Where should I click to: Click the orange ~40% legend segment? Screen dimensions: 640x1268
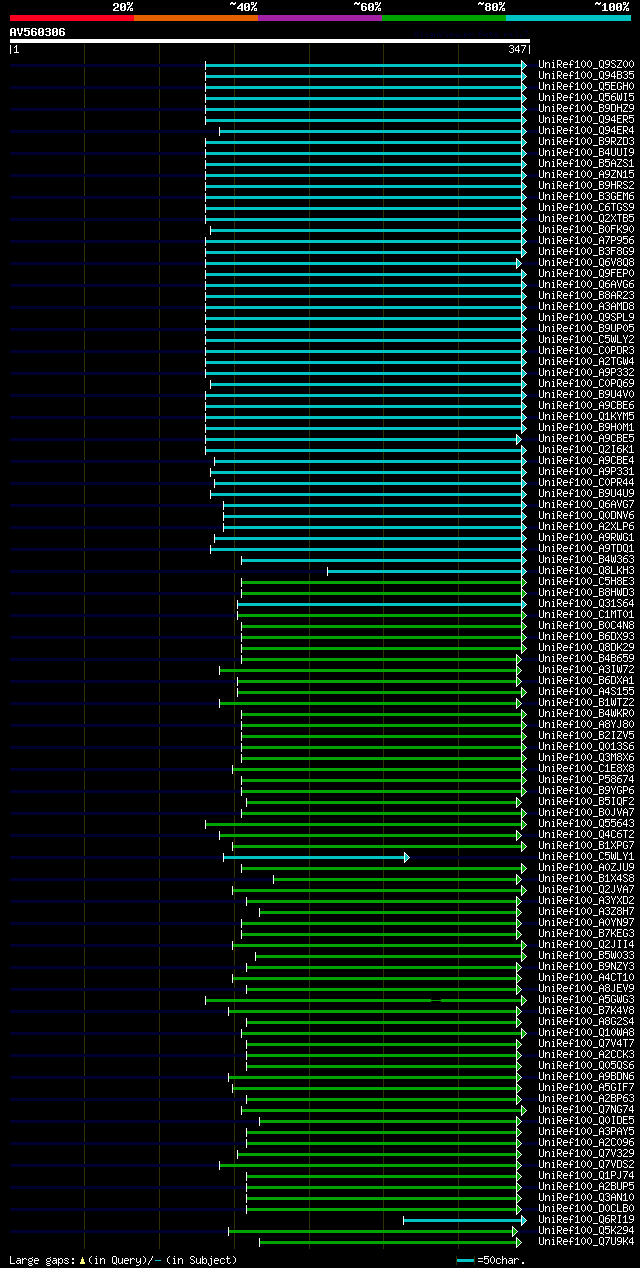coord(196,18)
